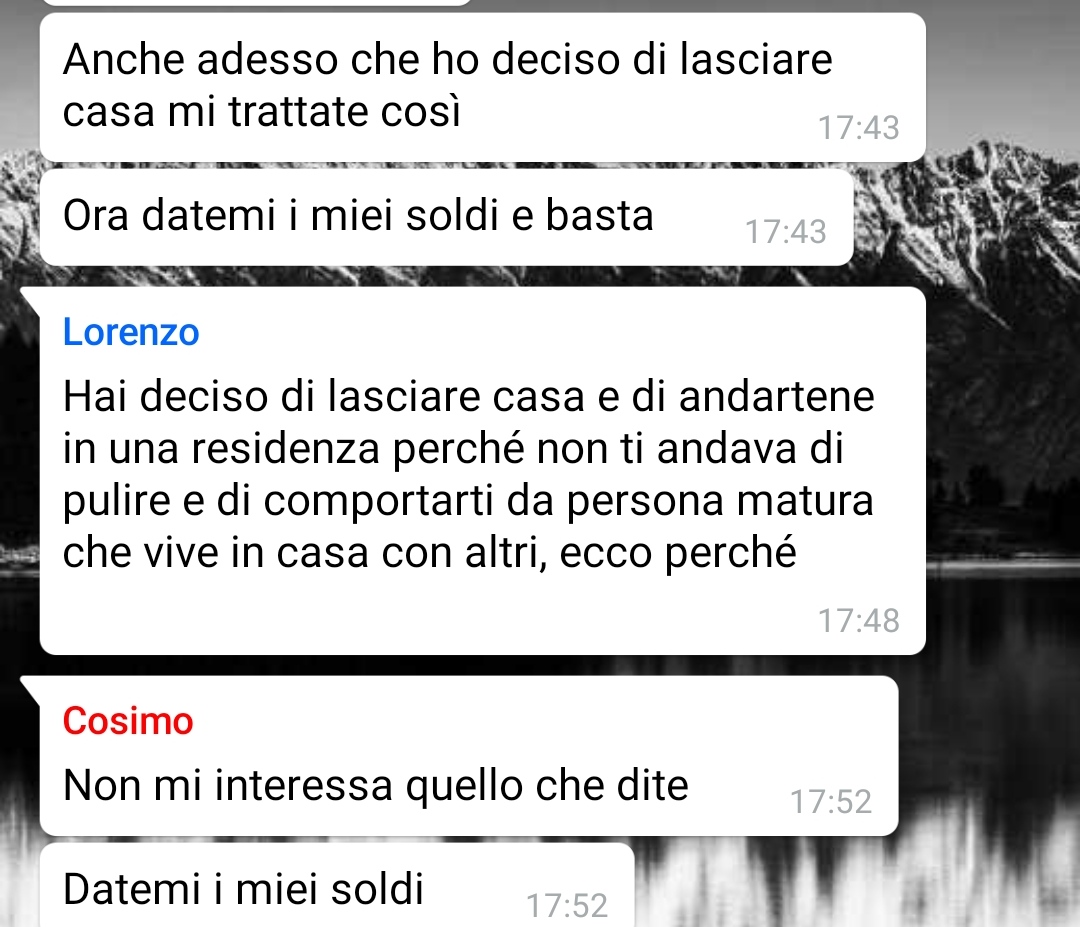Tap Lorenzo's sender name in blue
Screen dimensions: 1080x927
131,332
